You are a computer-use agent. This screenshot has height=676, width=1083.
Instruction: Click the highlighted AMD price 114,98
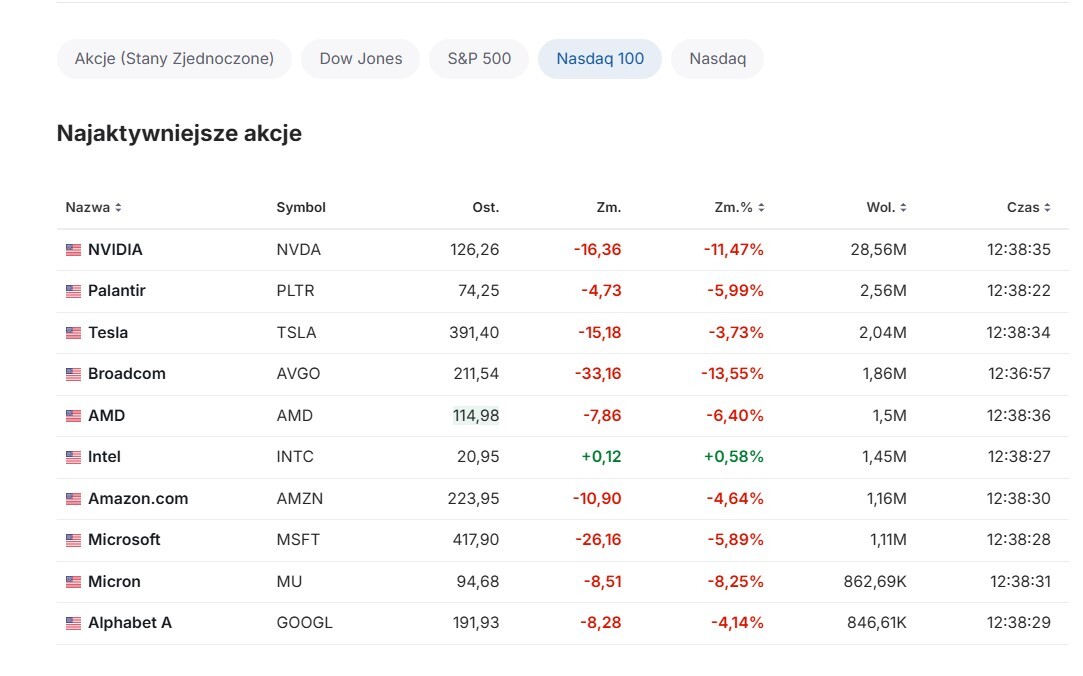tap(476, 416)
